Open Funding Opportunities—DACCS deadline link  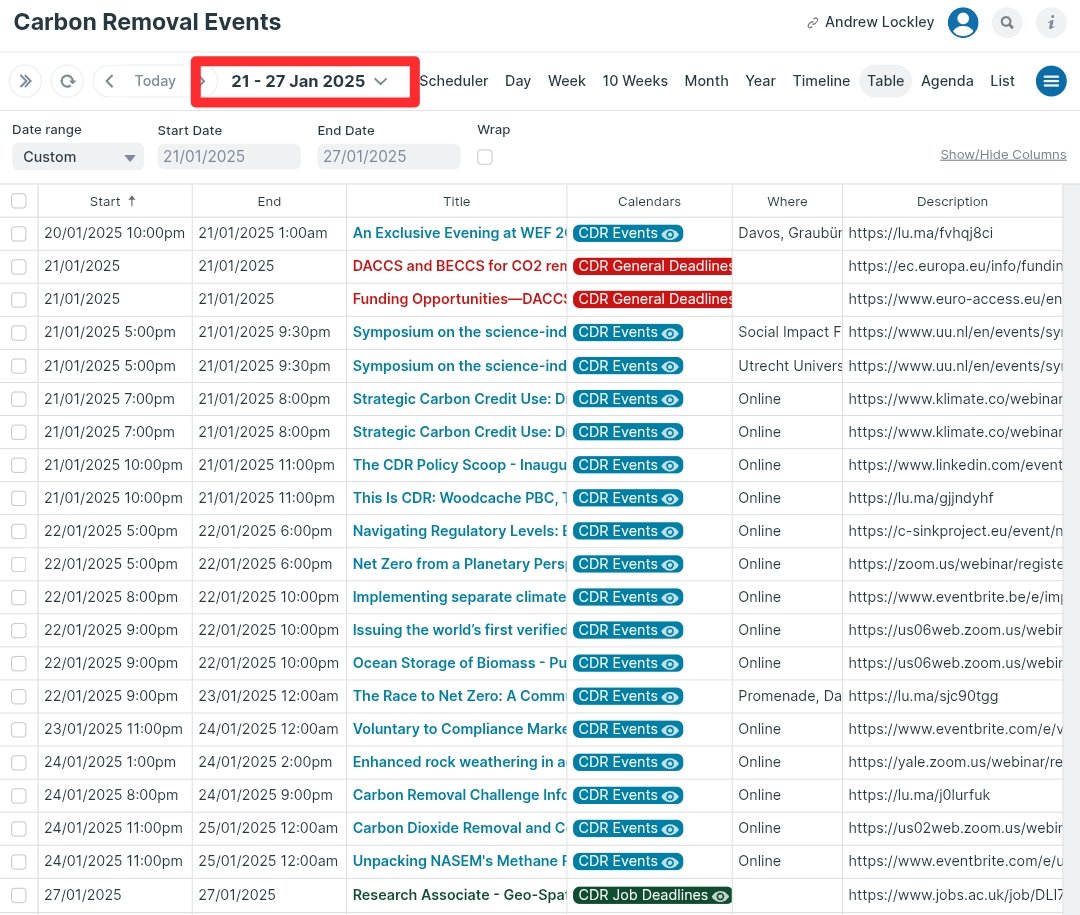(459, 299)
